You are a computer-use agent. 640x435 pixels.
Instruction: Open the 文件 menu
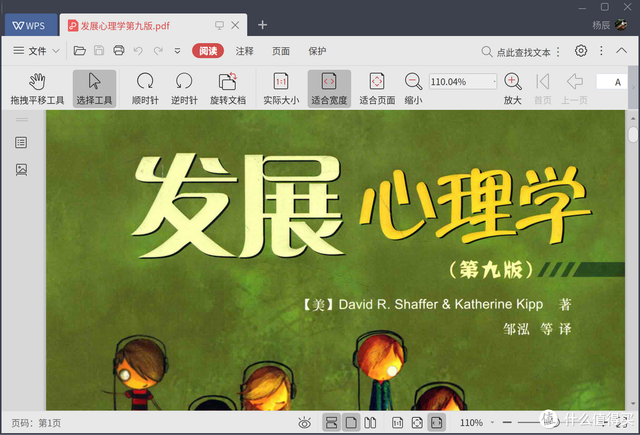click(37, 51)
